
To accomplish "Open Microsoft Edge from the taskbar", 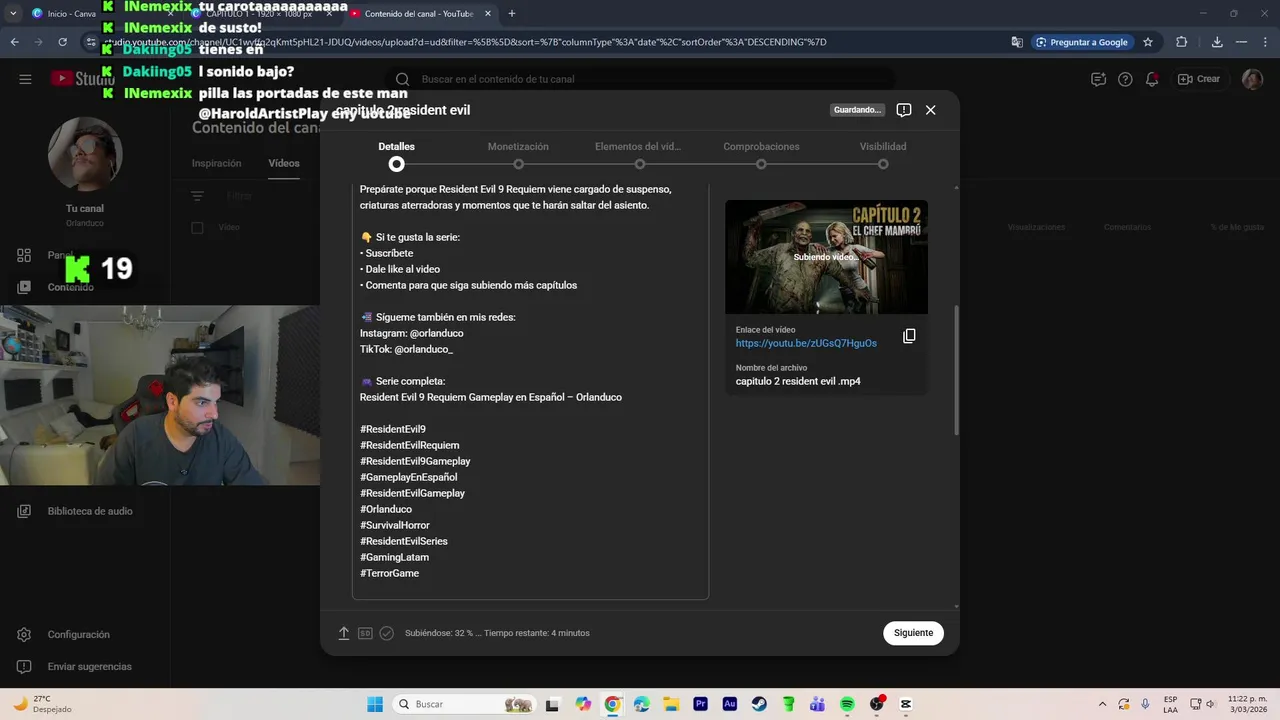I will tap(642, 704).
